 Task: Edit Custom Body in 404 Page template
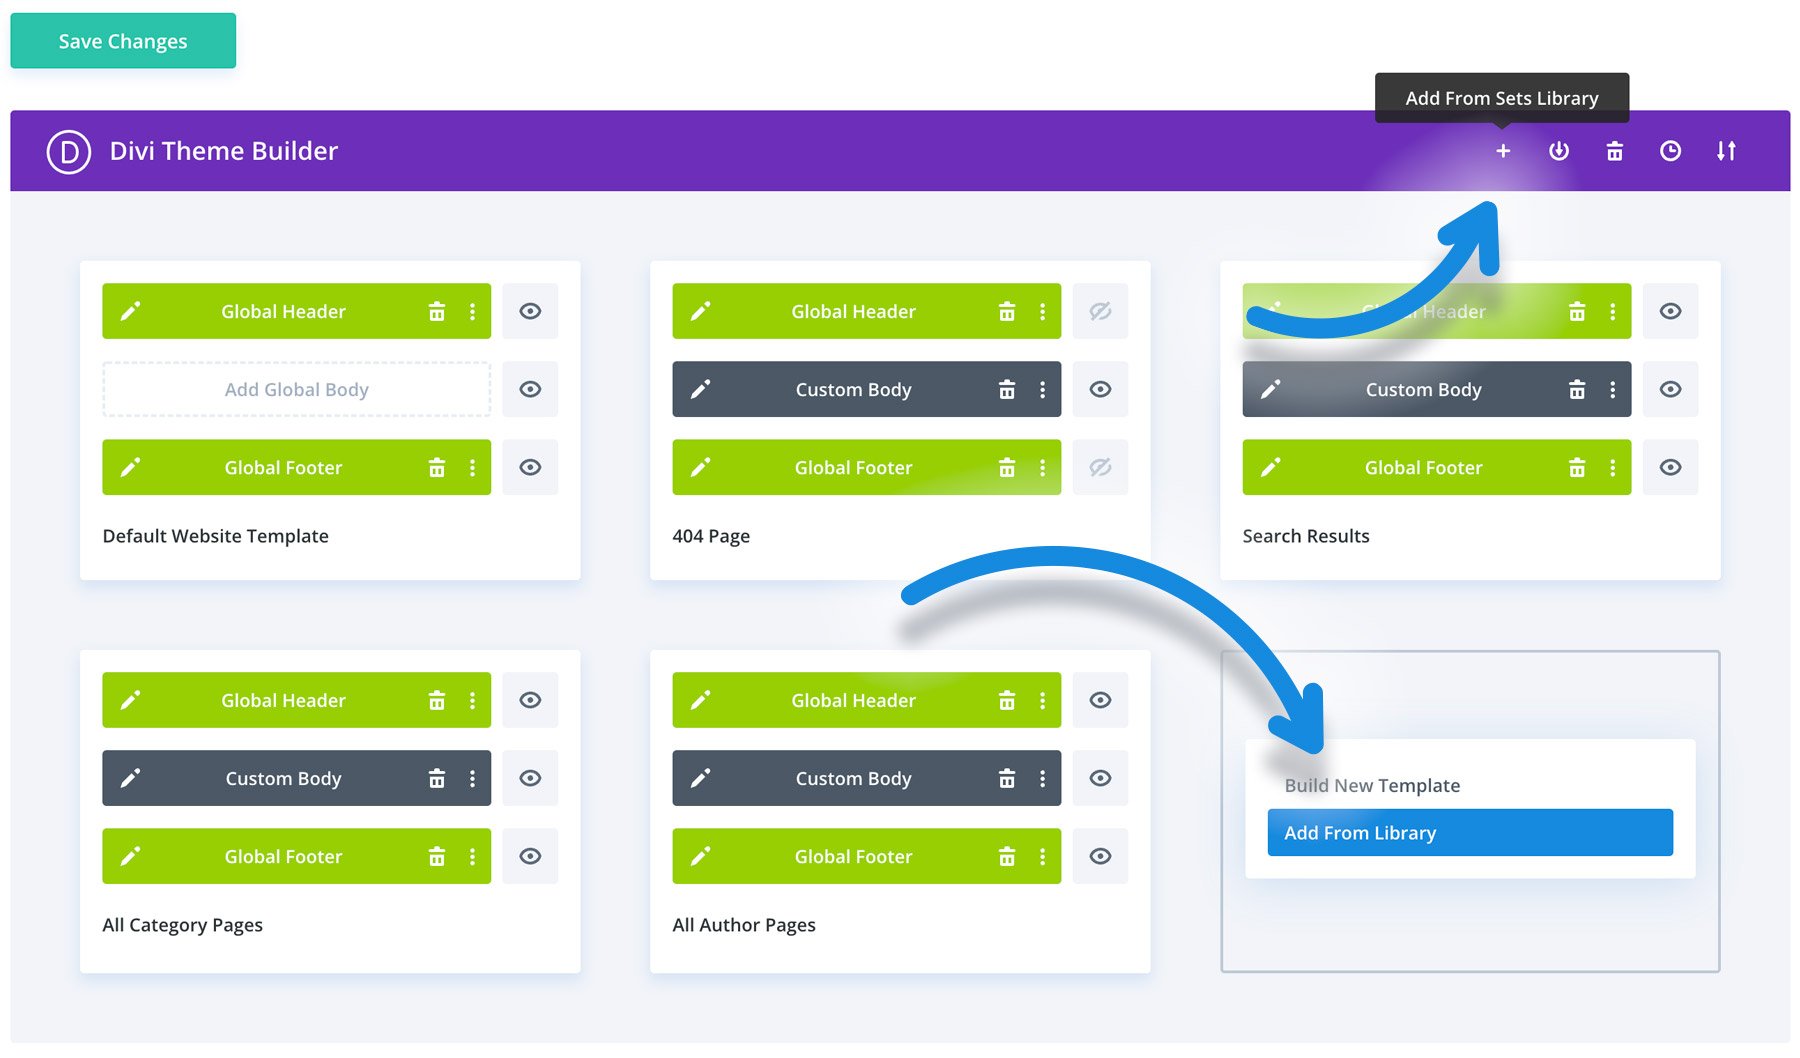(700, 389)
